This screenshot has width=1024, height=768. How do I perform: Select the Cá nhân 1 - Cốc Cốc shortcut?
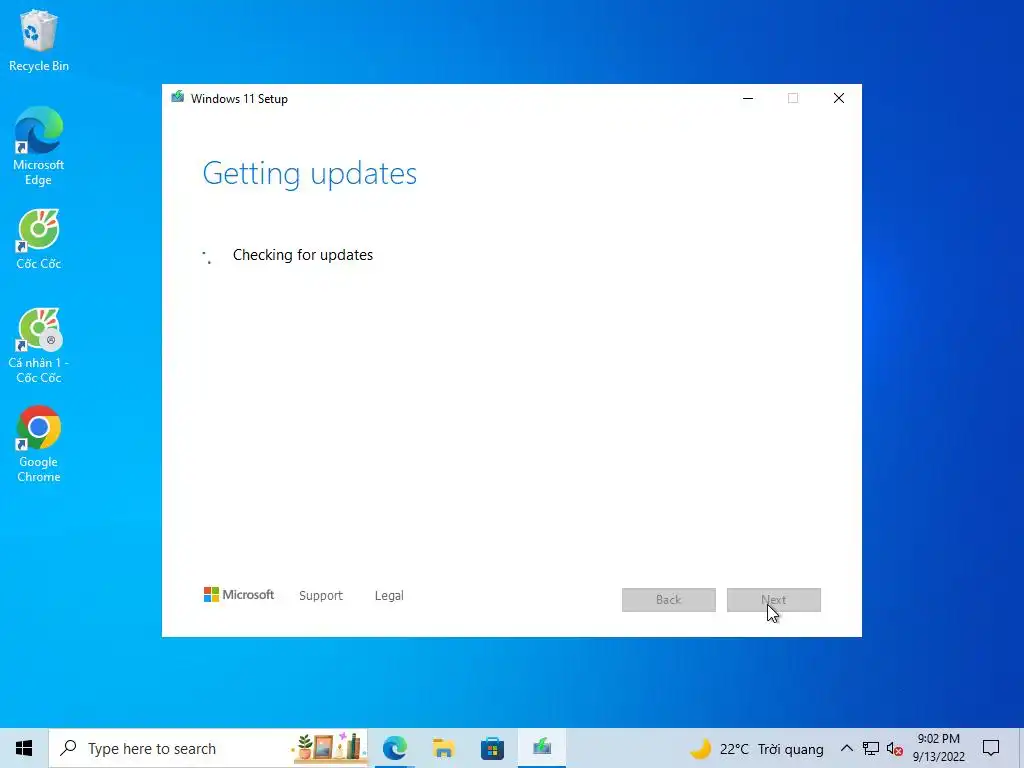coord(39,345)
